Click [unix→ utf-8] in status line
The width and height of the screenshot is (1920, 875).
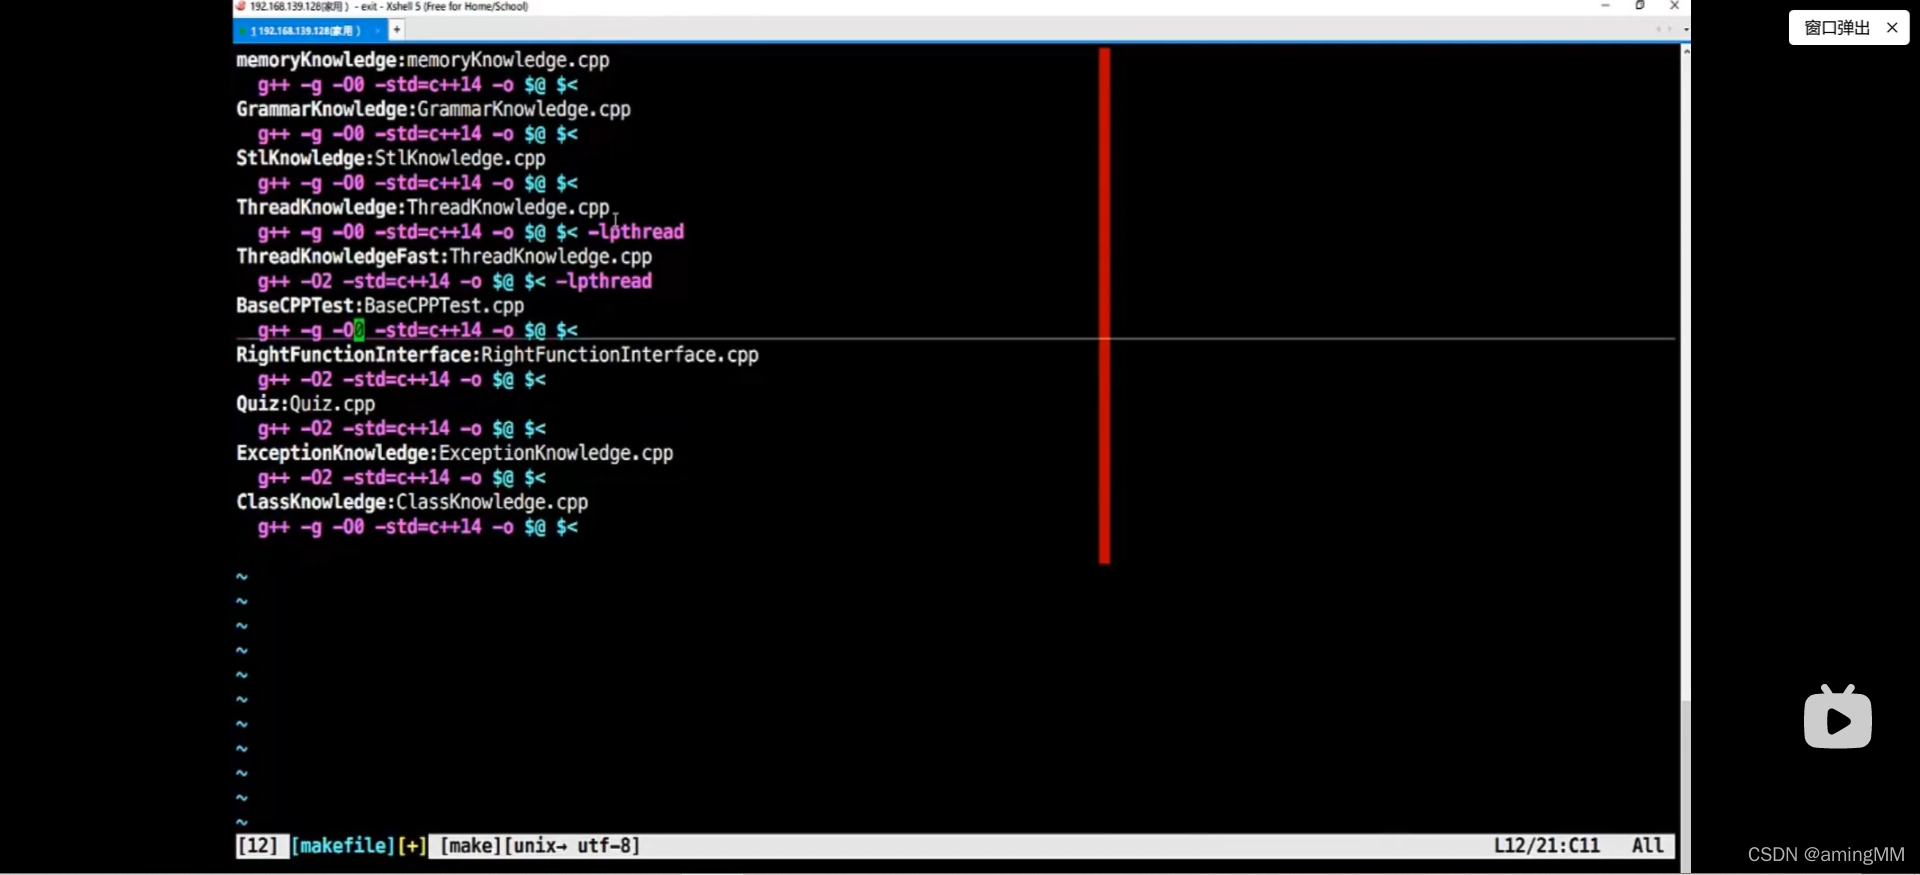pyautogui.click(x=572, y=846)
